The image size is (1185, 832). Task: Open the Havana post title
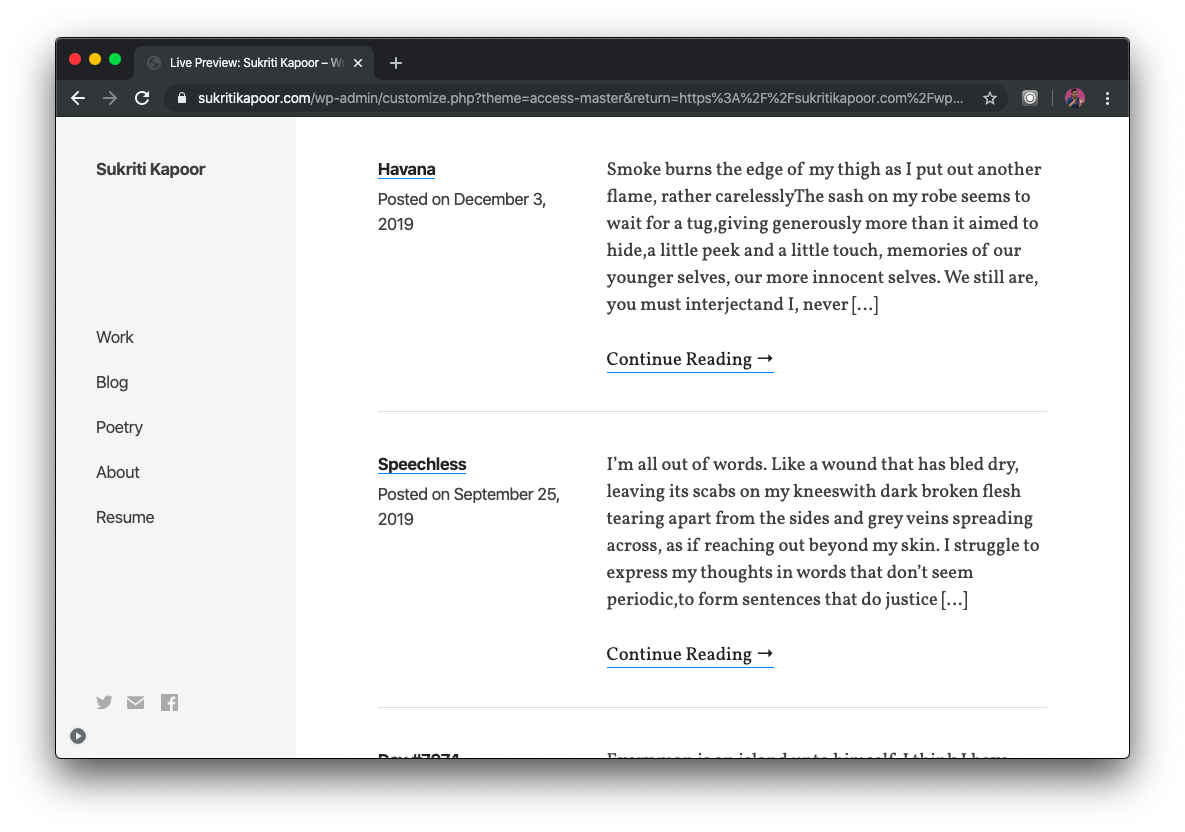[x=407, y=169]
